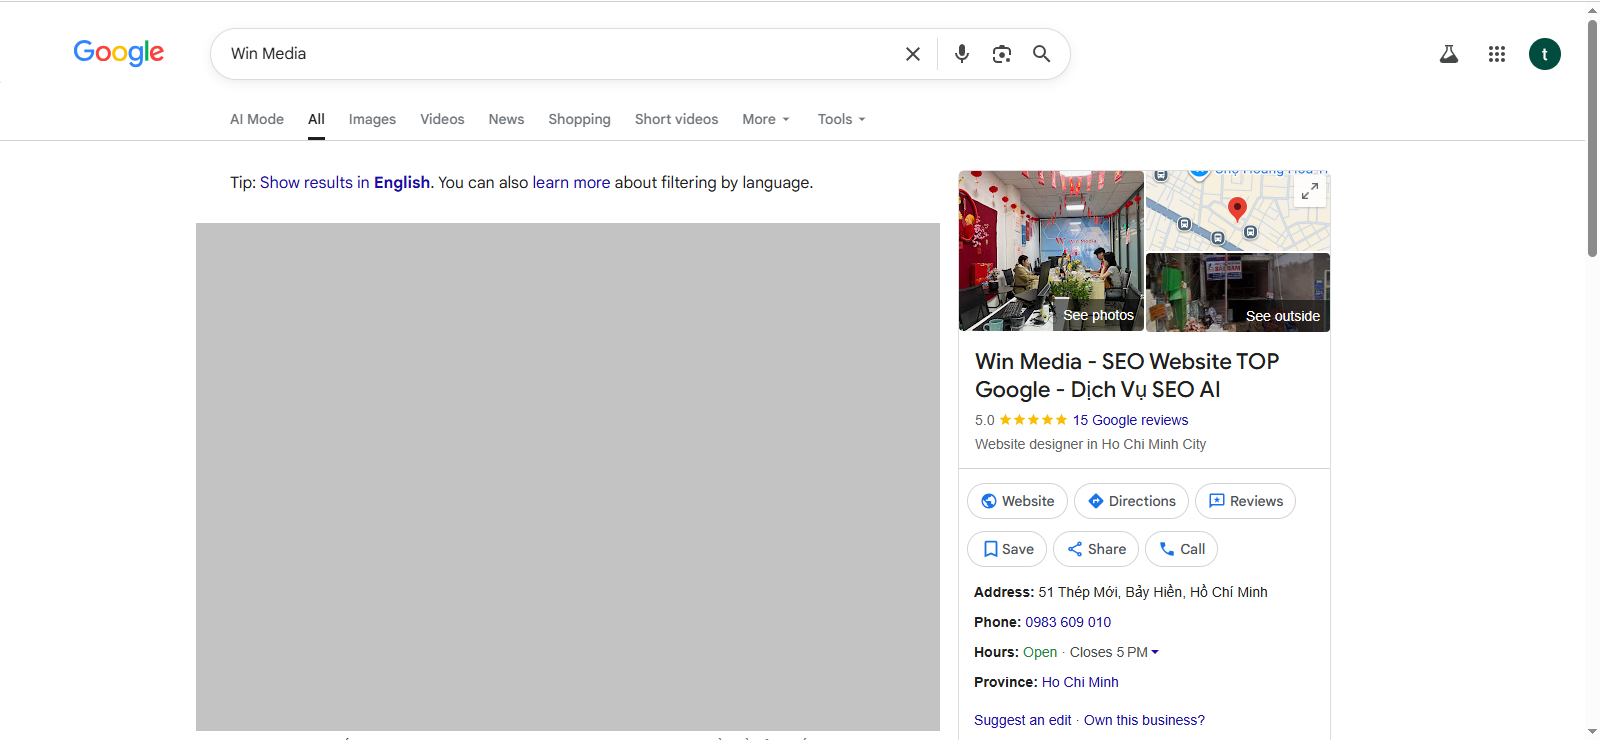Expand the More dropdown
The image size is (1600, 740).
(766, 119)
